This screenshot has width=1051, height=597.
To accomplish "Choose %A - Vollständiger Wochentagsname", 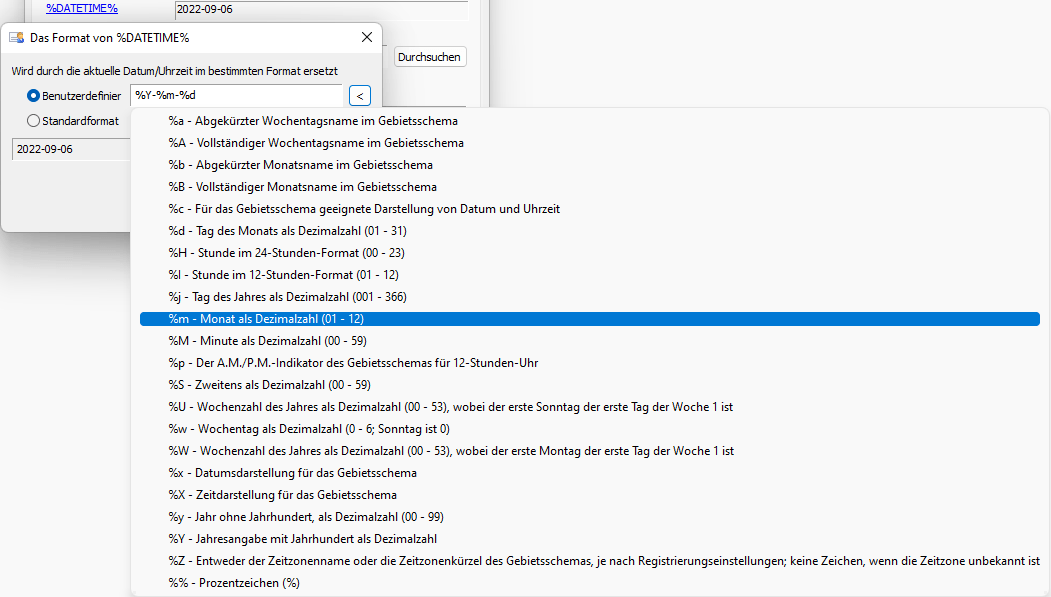I will [x=590, y=143].
